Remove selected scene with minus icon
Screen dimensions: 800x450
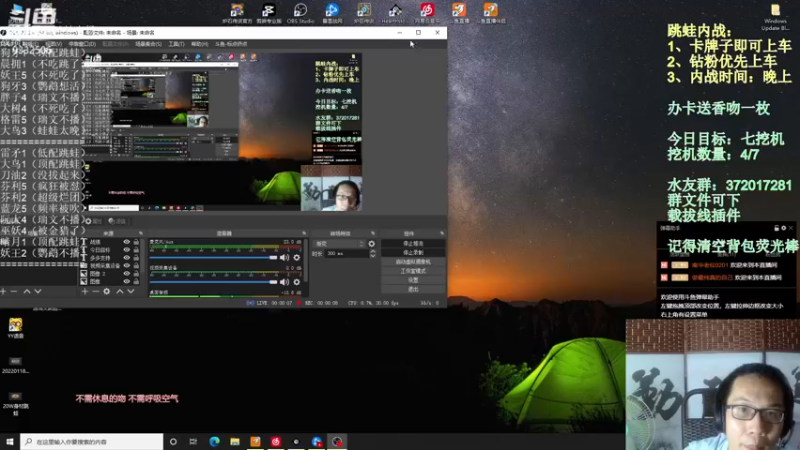14,291
